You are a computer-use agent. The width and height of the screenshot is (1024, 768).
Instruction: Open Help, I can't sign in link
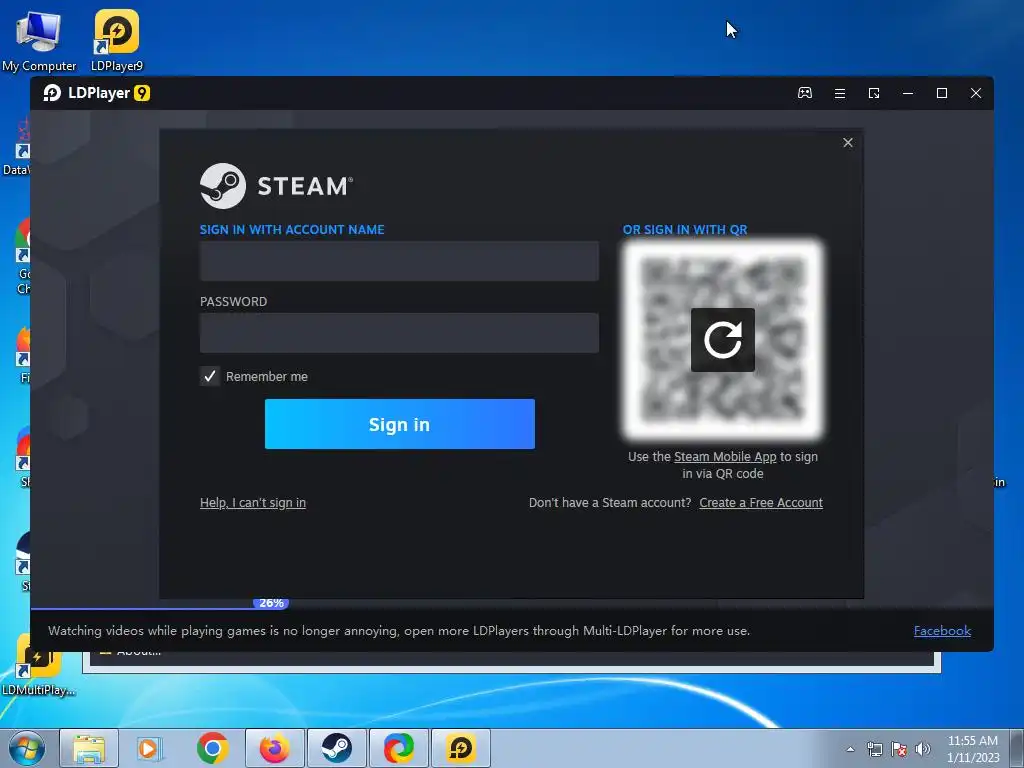click(253, 503)
